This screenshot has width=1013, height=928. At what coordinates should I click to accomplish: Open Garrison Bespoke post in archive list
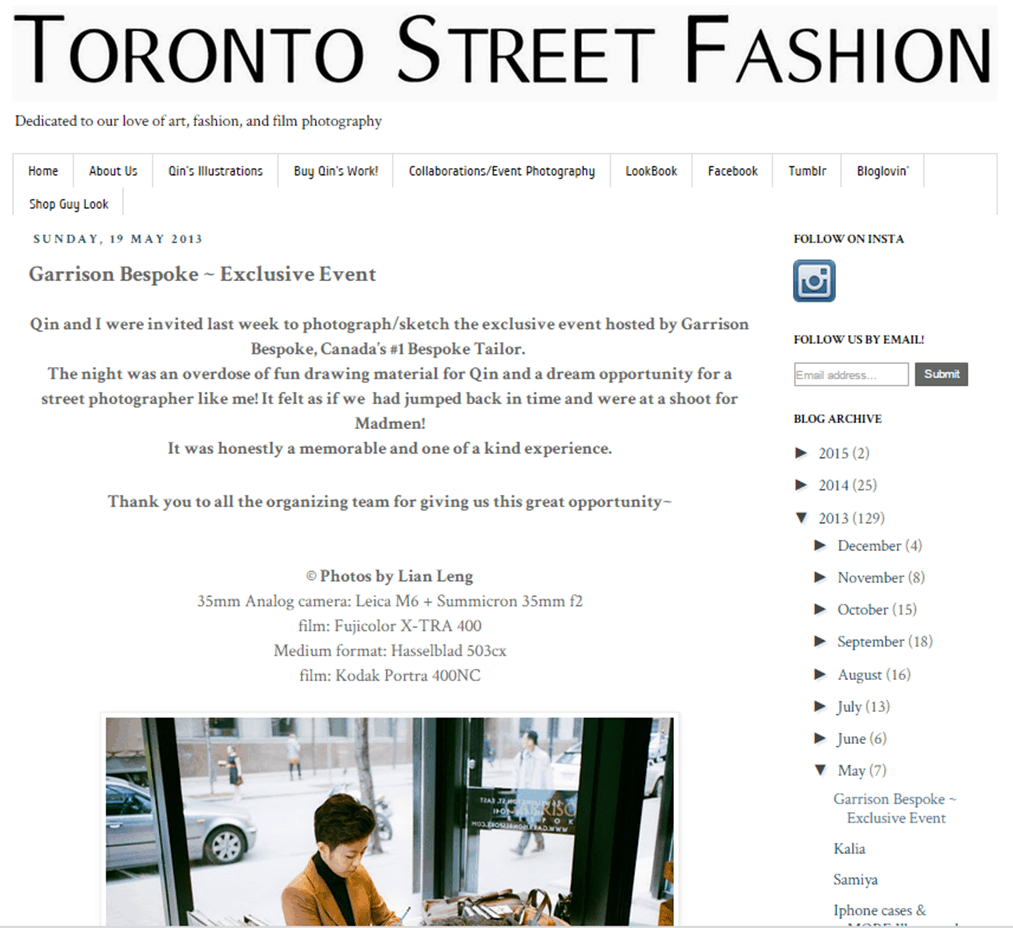[895, 808]
